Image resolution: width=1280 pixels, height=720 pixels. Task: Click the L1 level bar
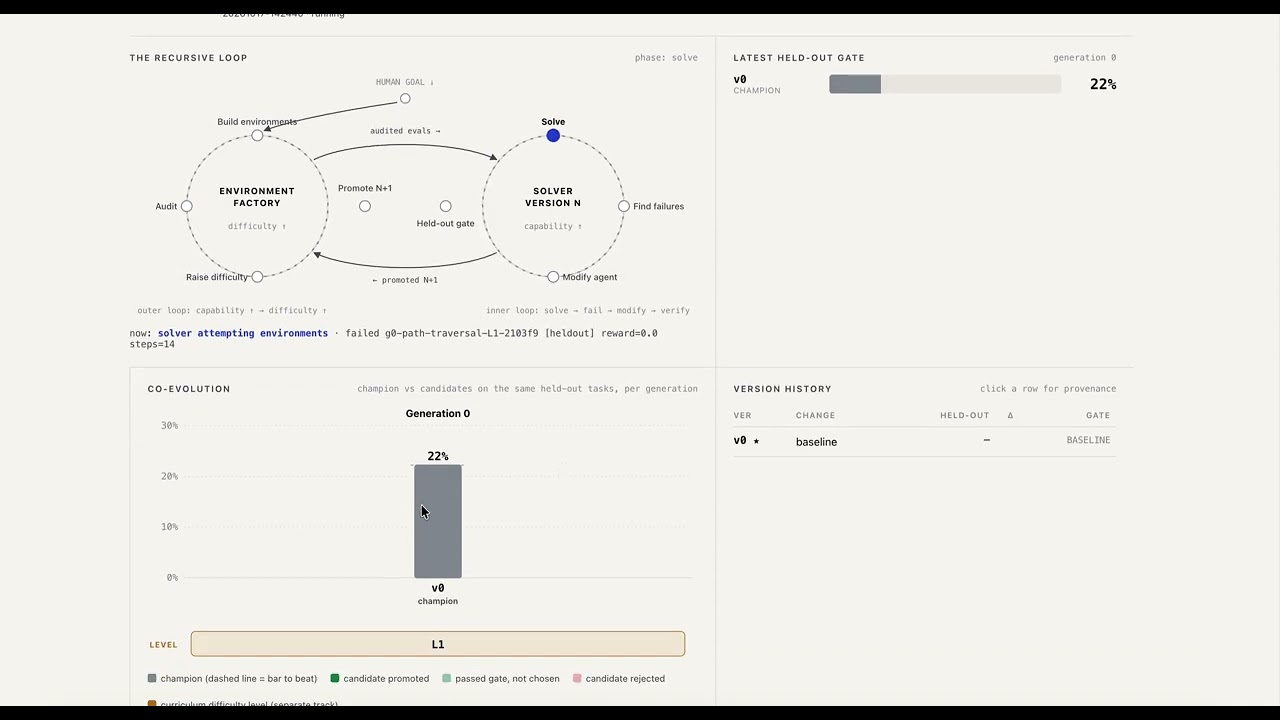[x=438, y=644]
